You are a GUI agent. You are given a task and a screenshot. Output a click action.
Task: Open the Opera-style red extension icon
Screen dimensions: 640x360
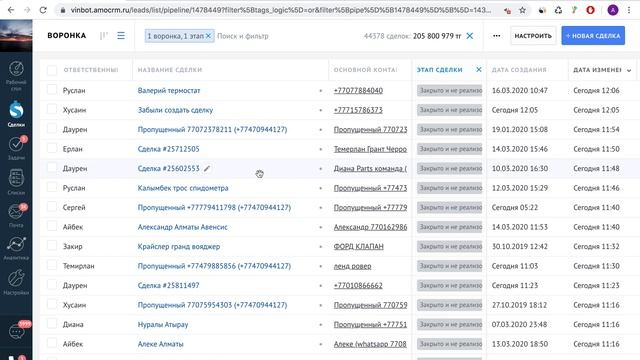[590, 10]
